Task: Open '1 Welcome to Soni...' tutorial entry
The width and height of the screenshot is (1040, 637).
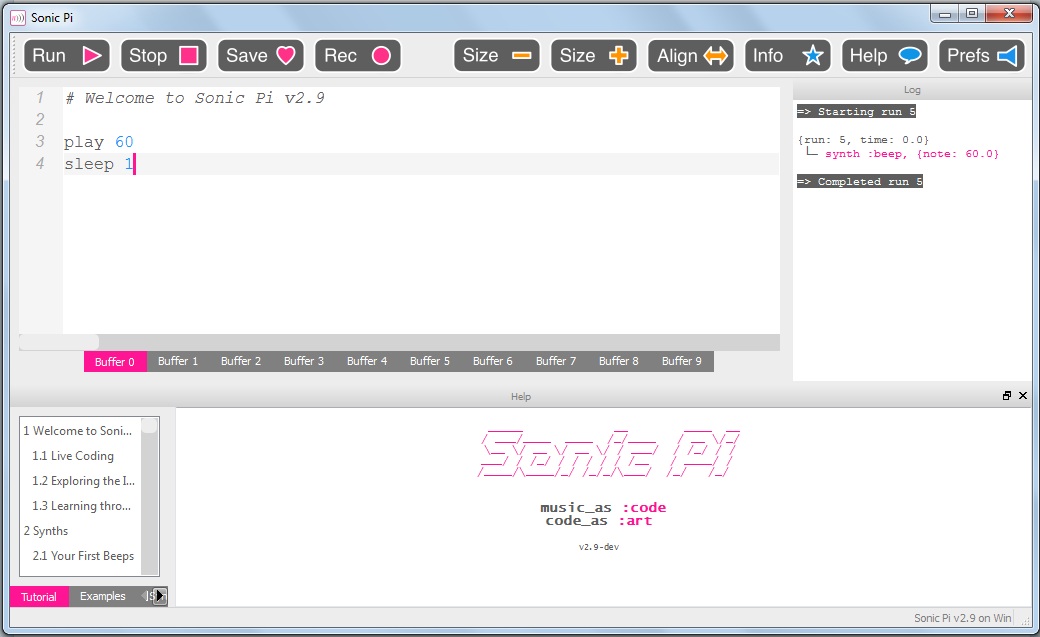Action: click(80, 431)
